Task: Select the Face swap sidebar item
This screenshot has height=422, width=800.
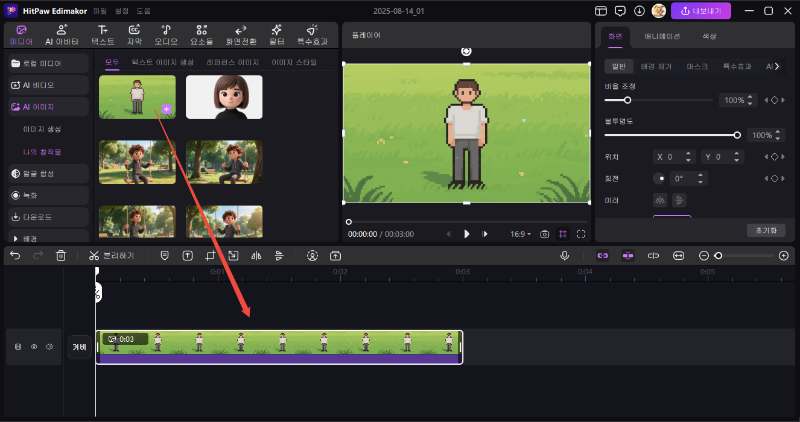Action: [48, 174]
